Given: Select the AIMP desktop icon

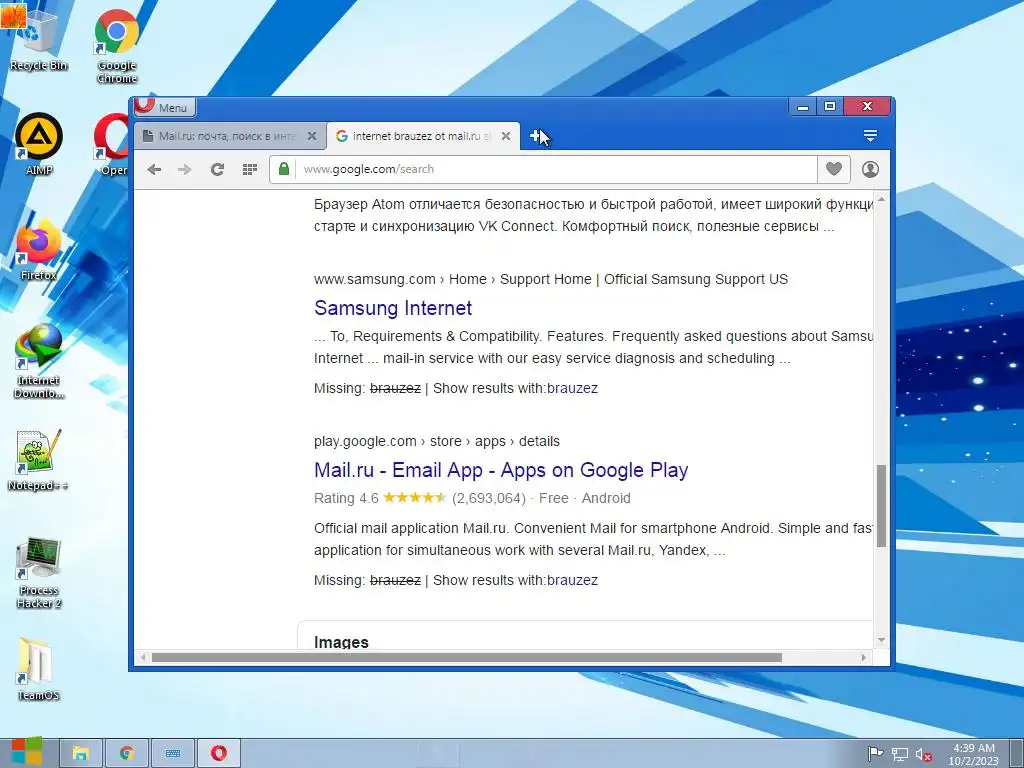Looking at the screenshot, I should click(x=39, y=144).
